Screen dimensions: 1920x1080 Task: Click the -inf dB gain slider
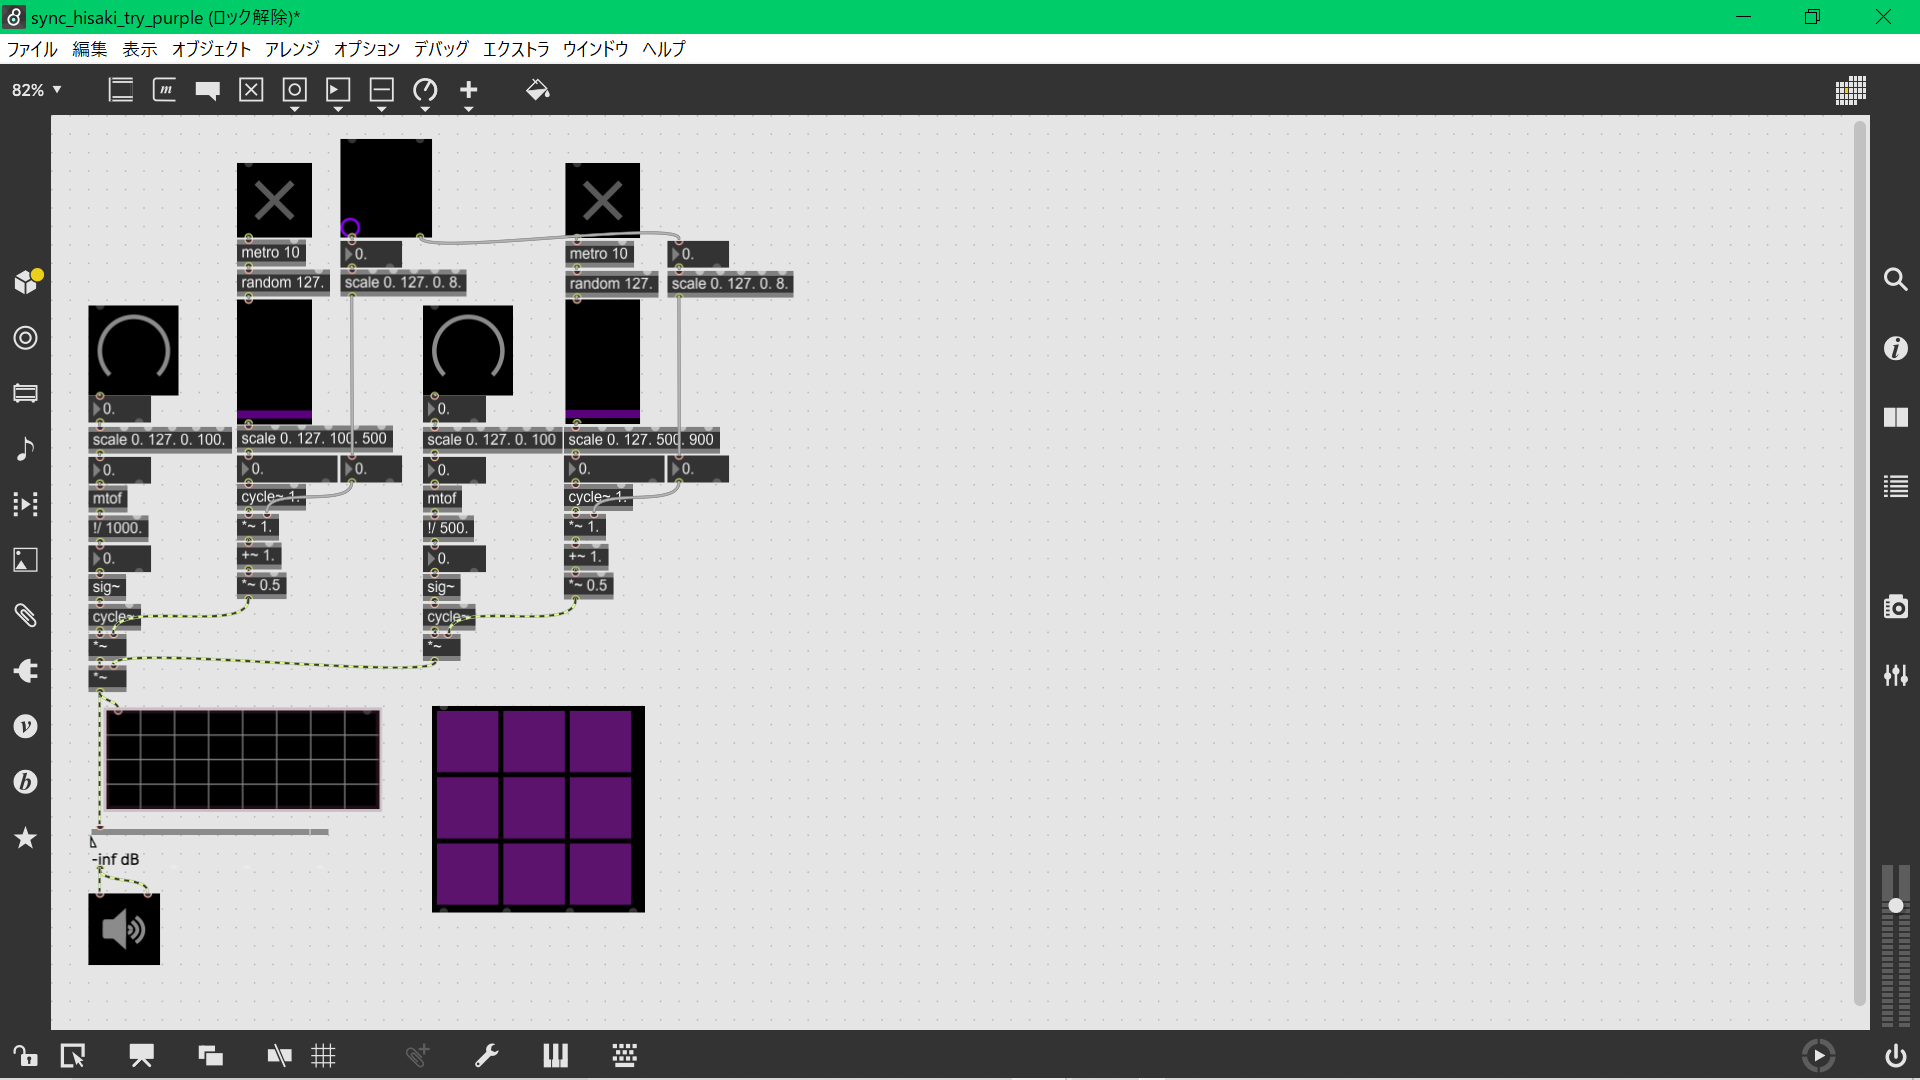click(210, 832)
